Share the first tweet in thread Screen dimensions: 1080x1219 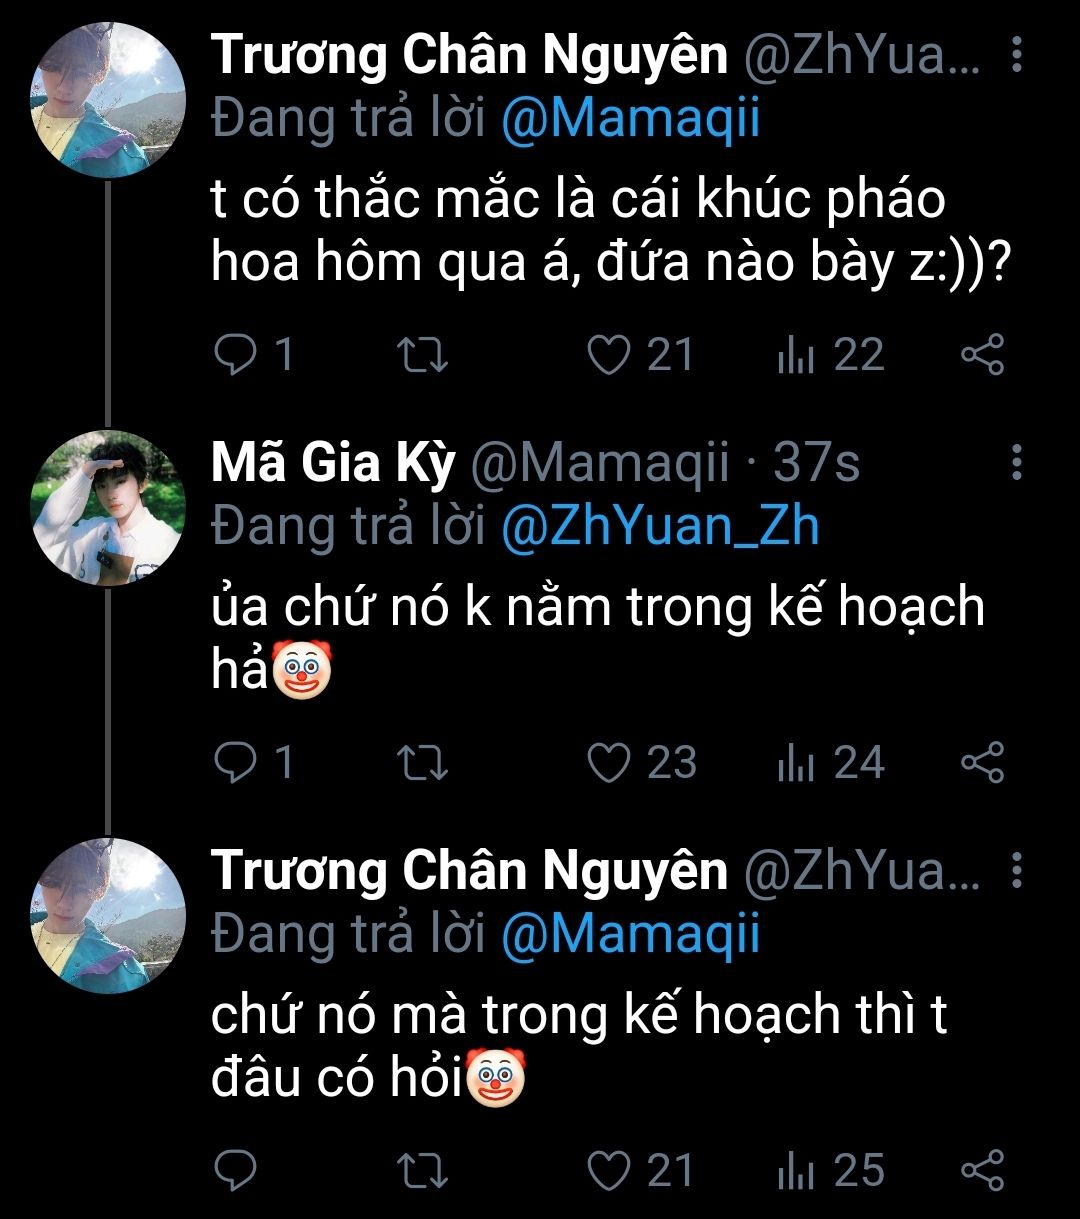point(981,355)
